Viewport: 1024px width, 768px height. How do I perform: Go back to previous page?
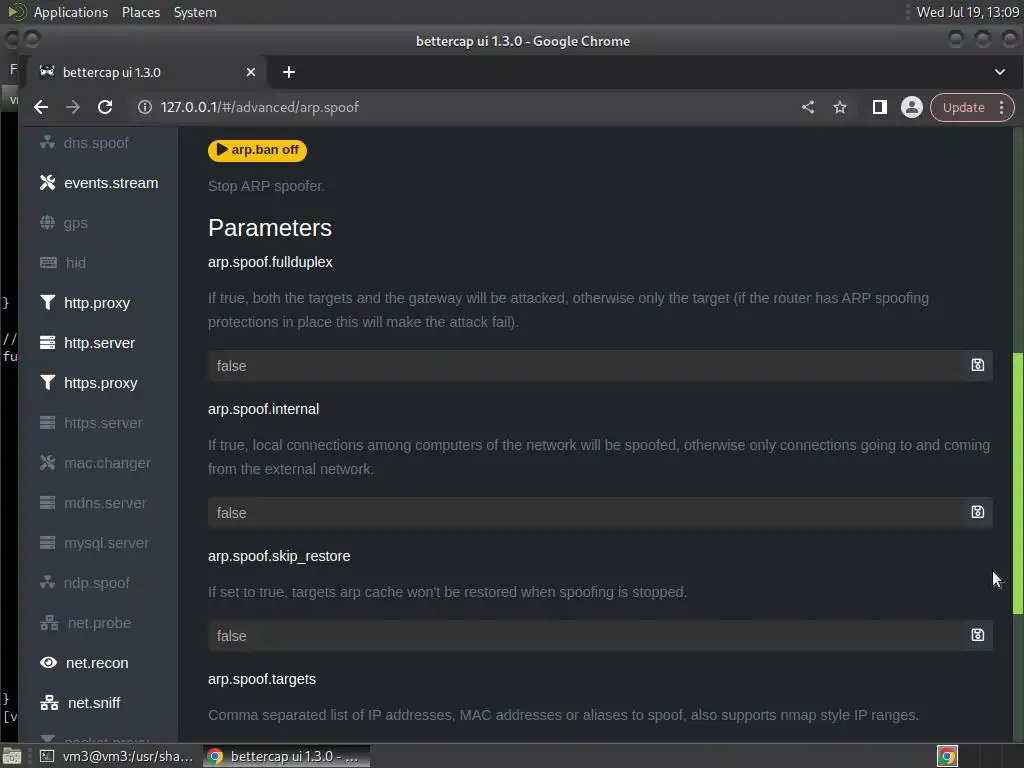click(x=41, y=107)
